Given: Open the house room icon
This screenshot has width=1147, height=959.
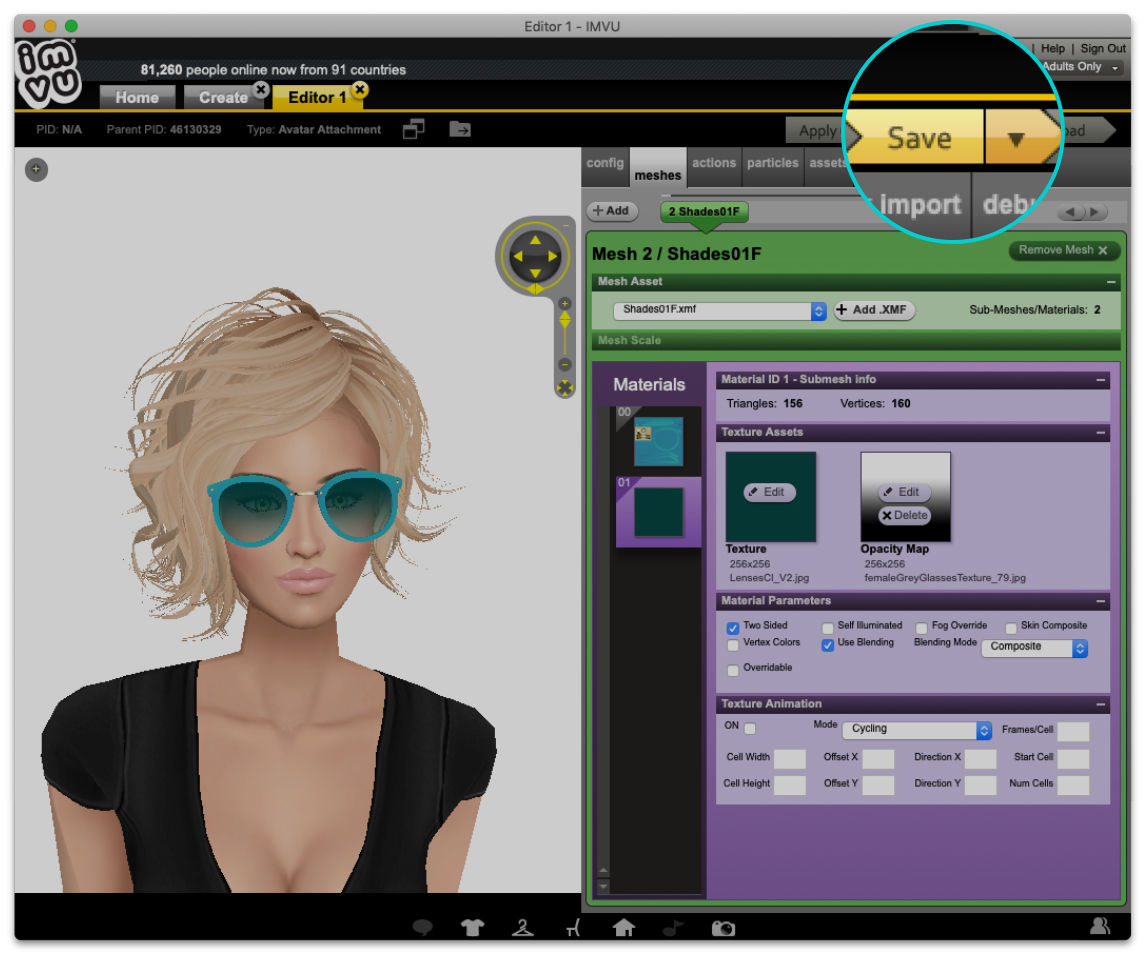Looking at the screenshot, I should [x=623, y=927].
